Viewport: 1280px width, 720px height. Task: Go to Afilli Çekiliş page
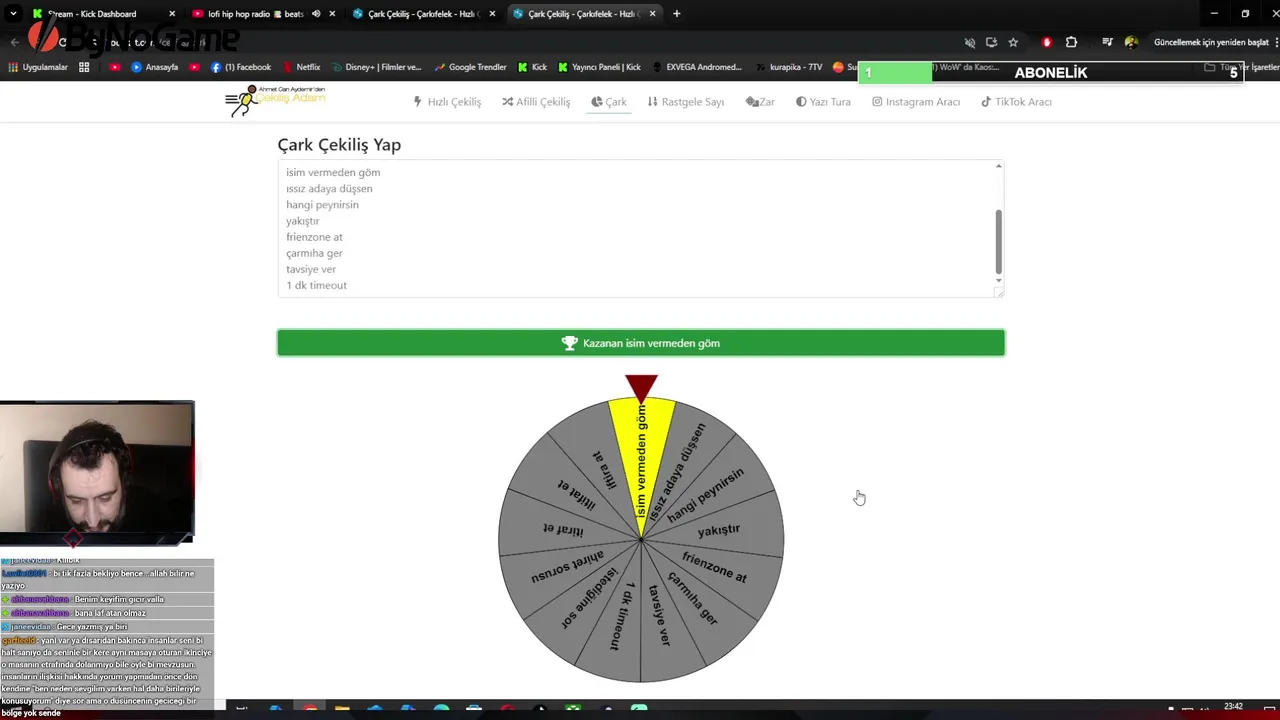[x=536, y=102]
